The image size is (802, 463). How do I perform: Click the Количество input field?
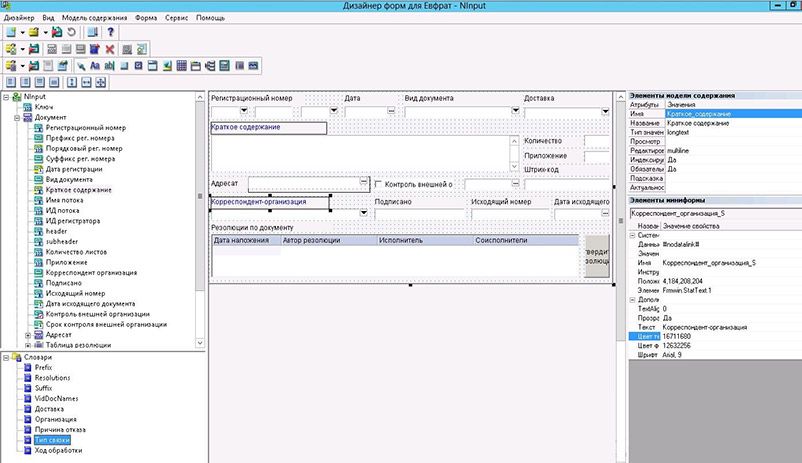tap(597, 141)
